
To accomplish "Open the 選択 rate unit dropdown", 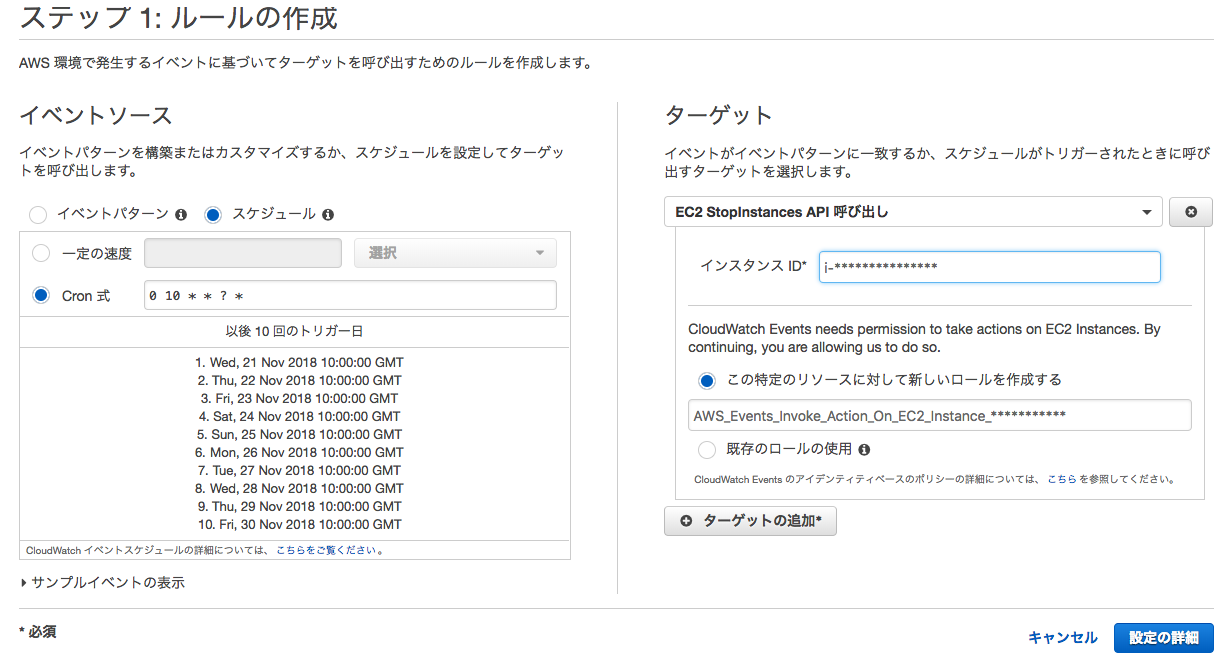I will 455,253.
